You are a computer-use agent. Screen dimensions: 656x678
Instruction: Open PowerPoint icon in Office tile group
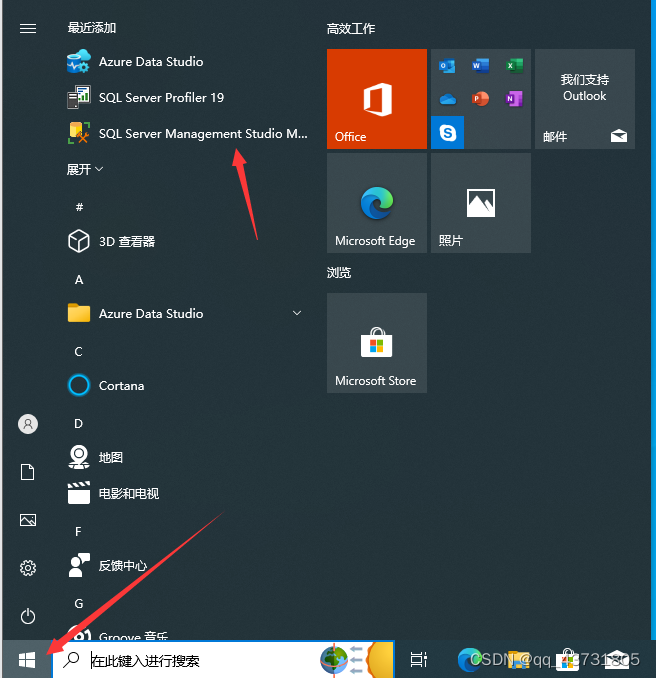[x=480, y=99]
